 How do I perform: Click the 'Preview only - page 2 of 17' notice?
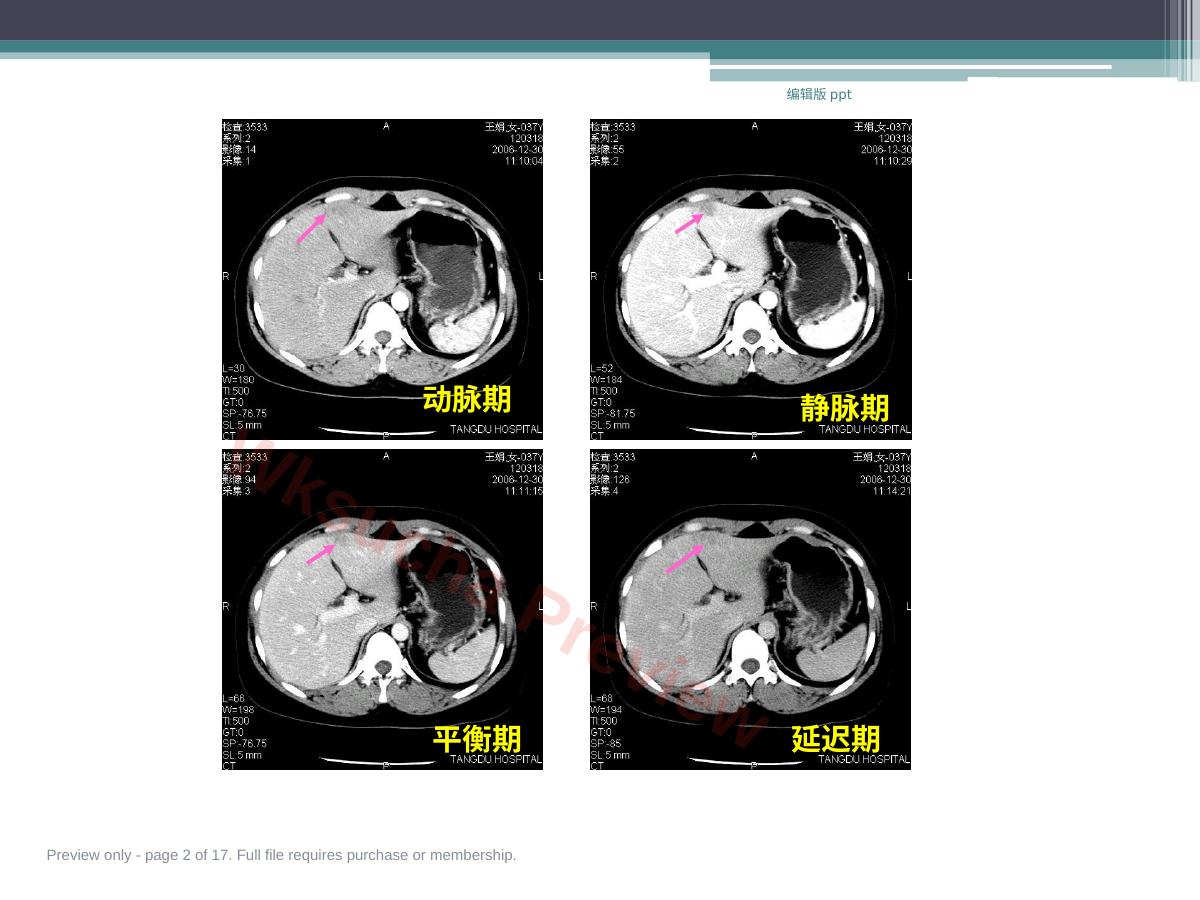click(281, 855)
